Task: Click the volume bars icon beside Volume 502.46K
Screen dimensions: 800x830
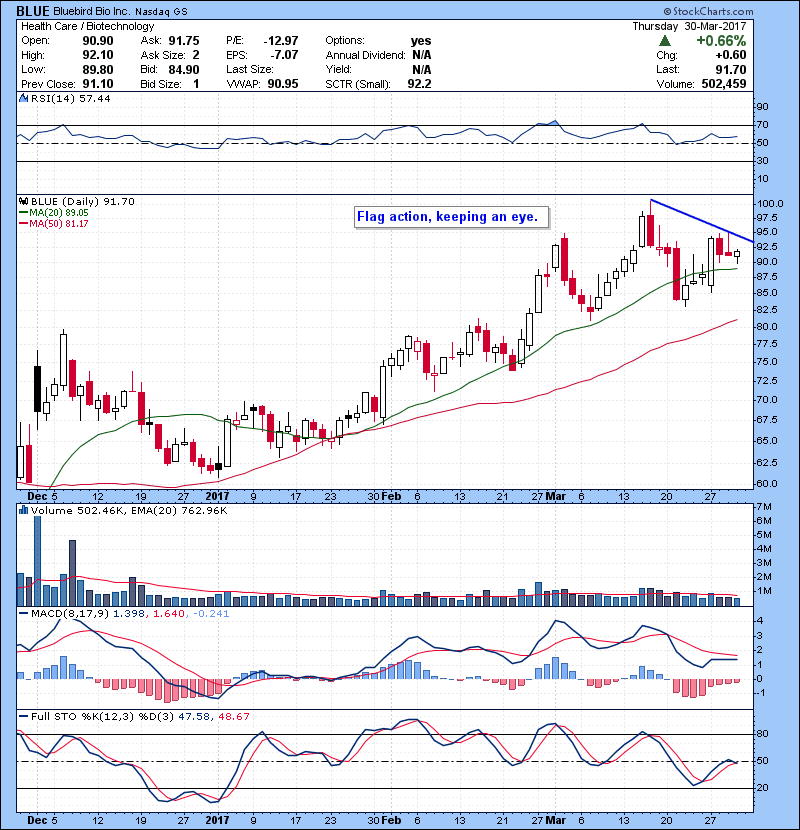Action: pyautogui.click(x=24, y=511)
